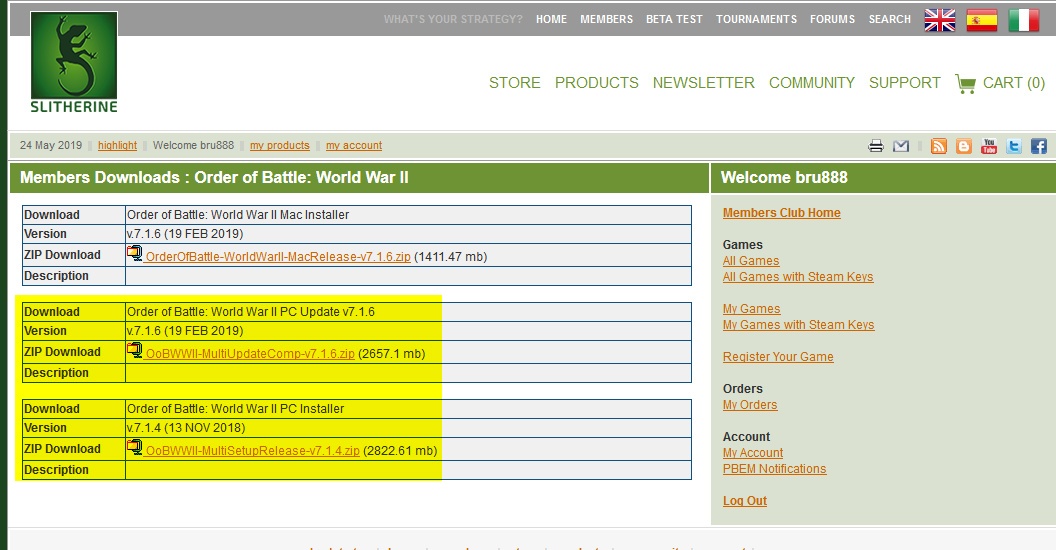Open the RSS feed icon
This screenshot has height=550, width=1056.
click(x=938, y=145)
